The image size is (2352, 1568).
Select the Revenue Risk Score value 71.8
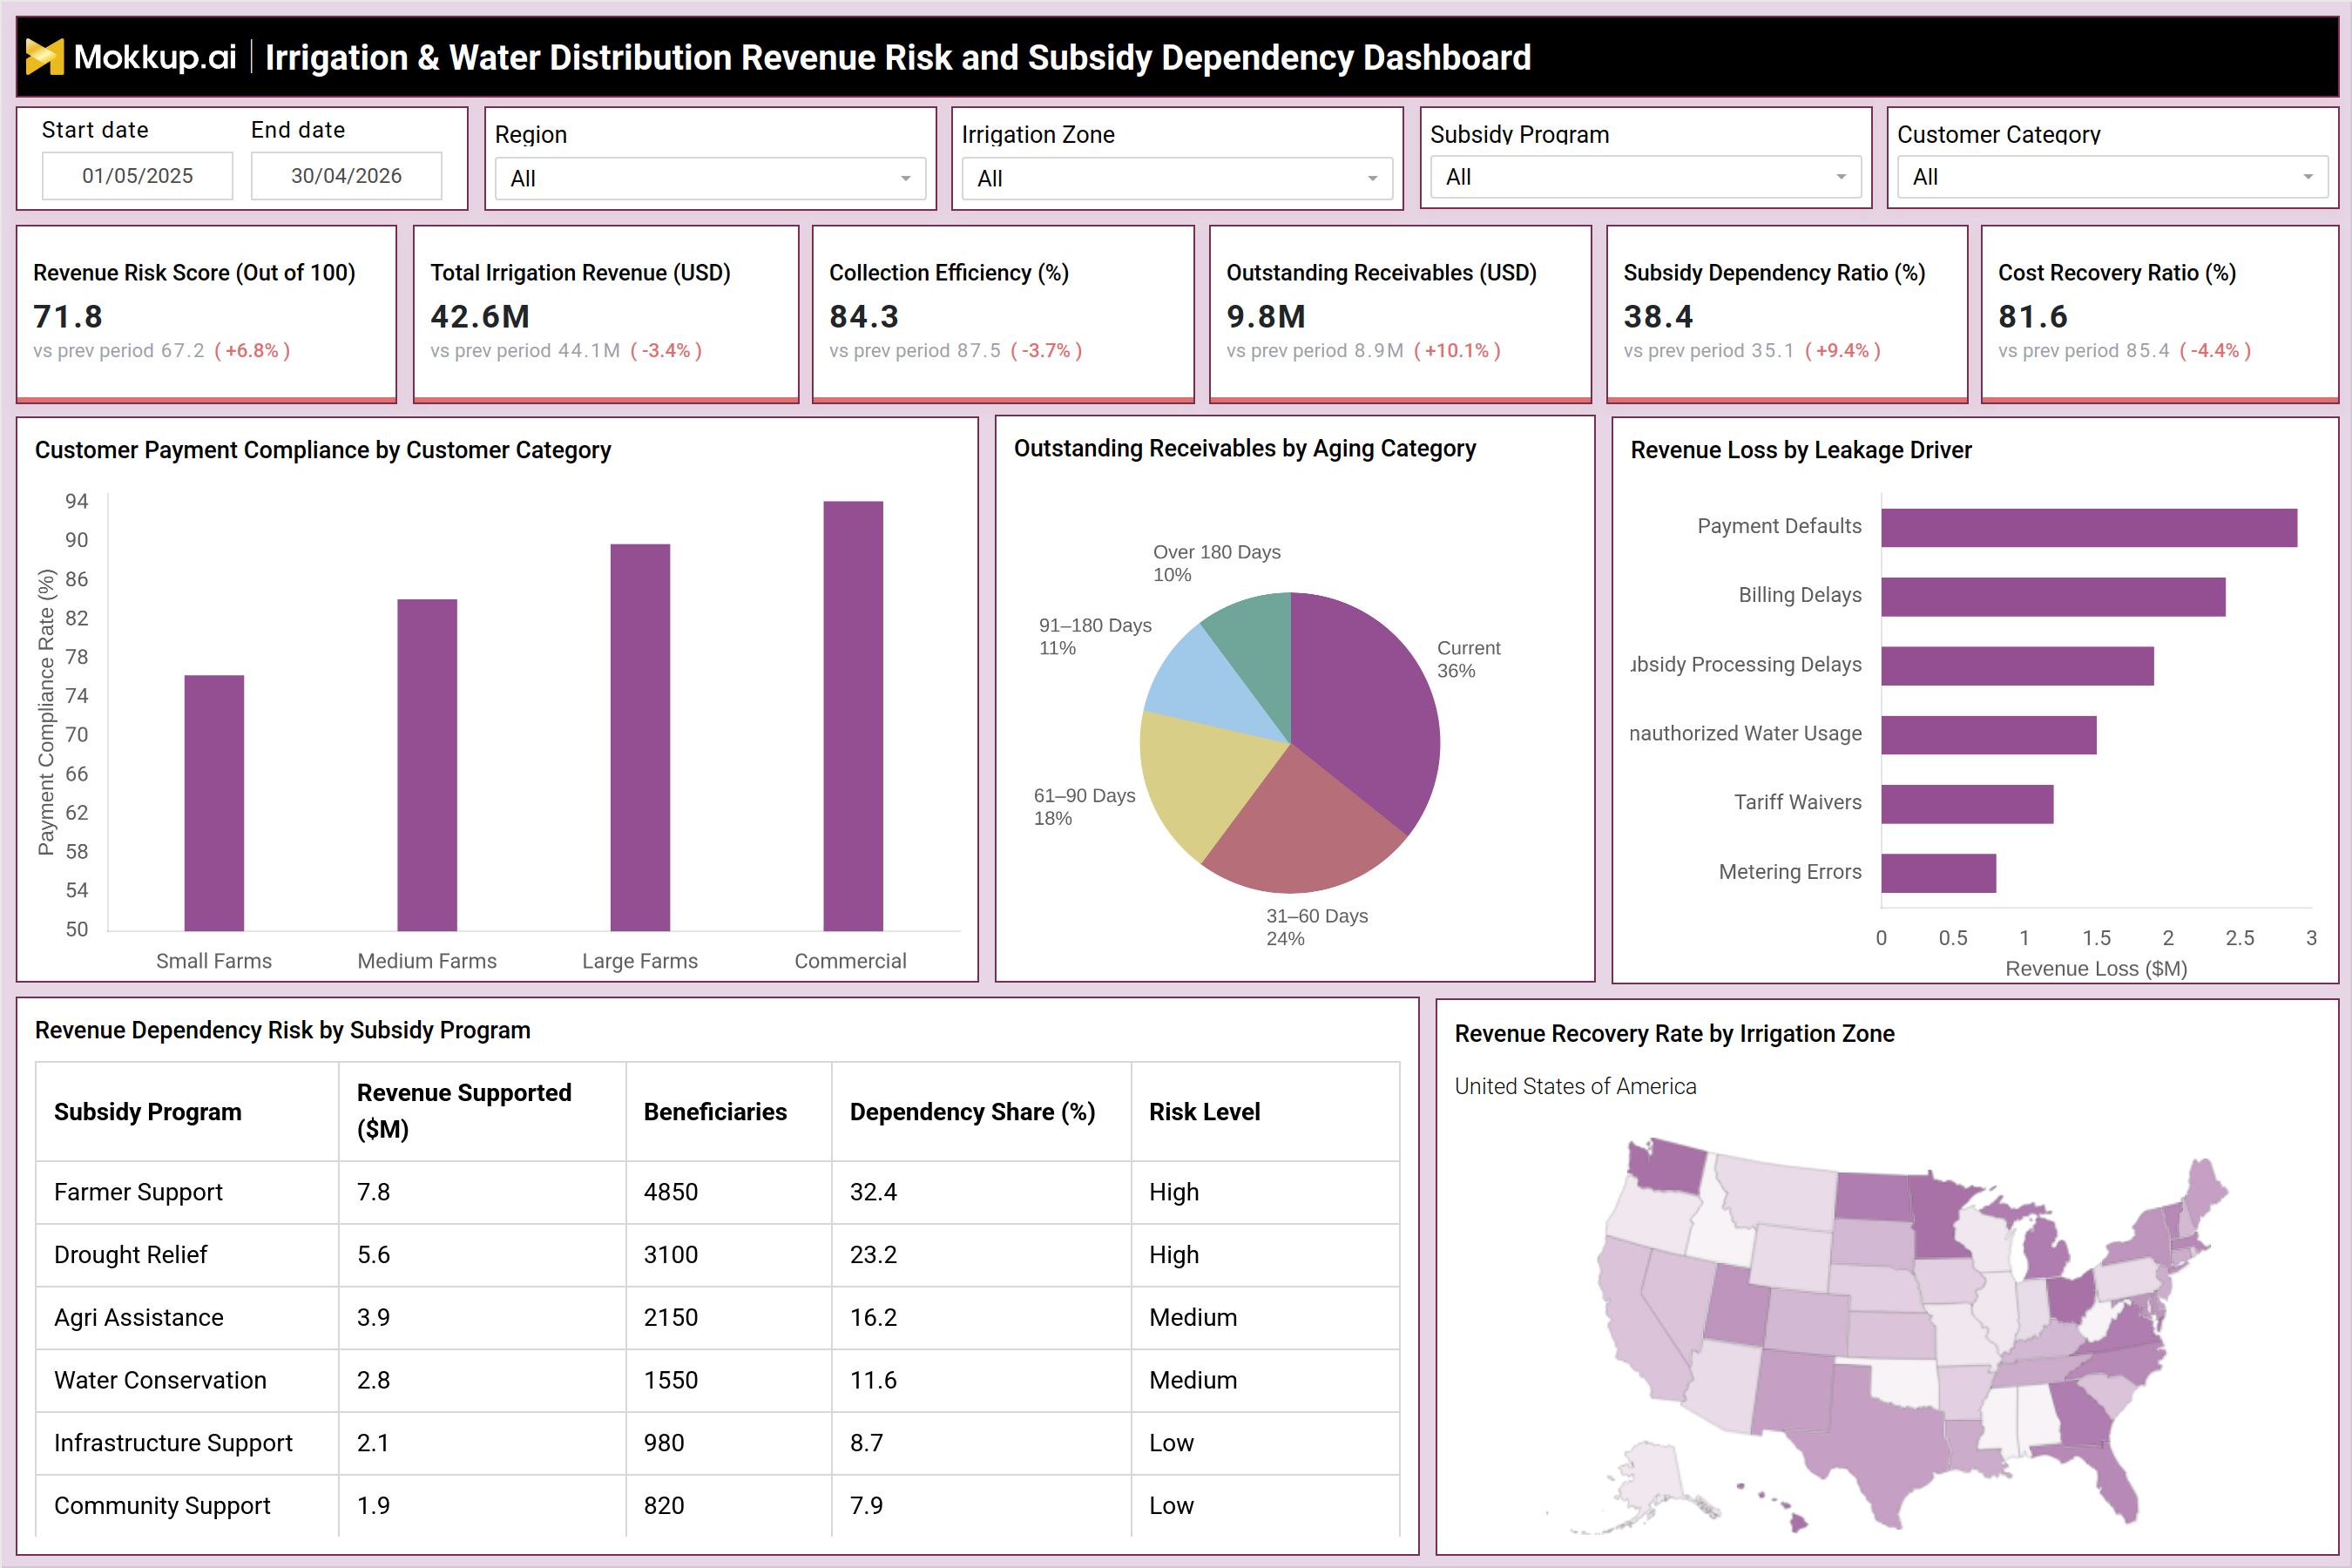tap(68, 317)
